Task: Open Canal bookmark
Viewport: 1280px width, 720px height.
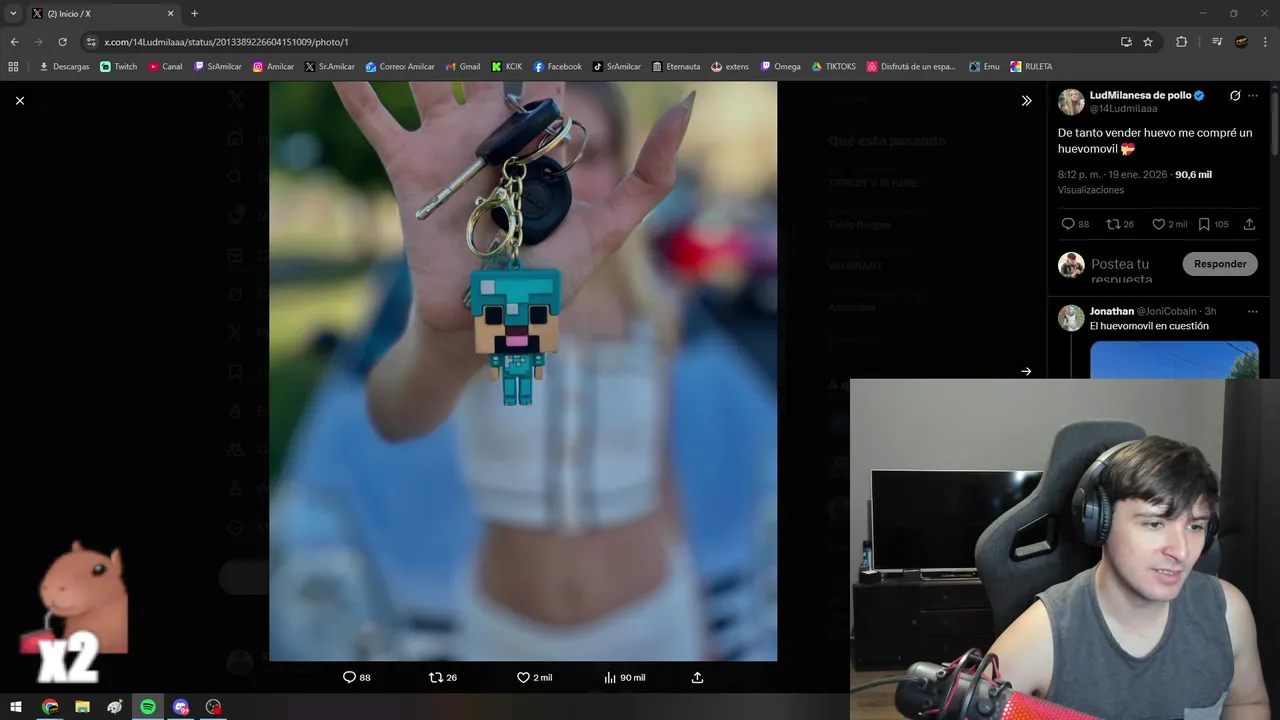Action: point(165,67)
